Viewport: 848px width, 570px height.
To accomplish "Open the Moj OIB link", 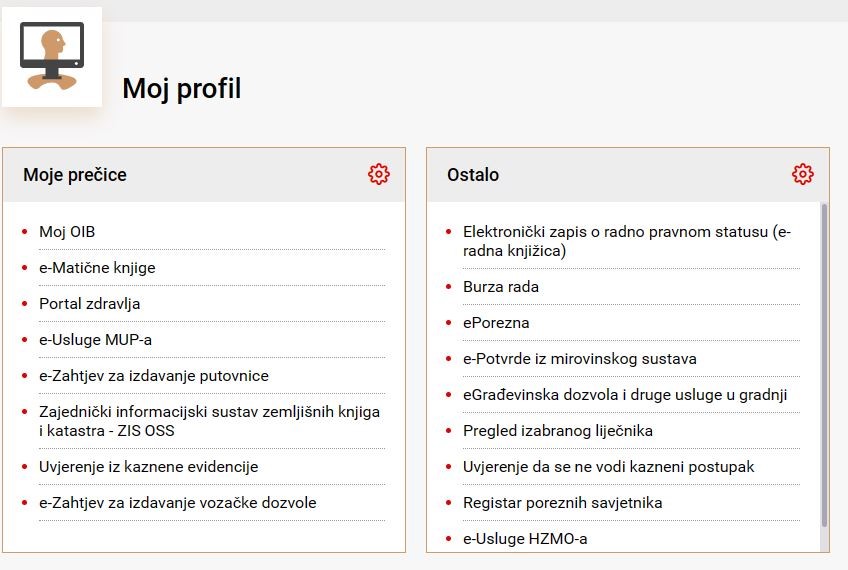I will coord(67,231).
